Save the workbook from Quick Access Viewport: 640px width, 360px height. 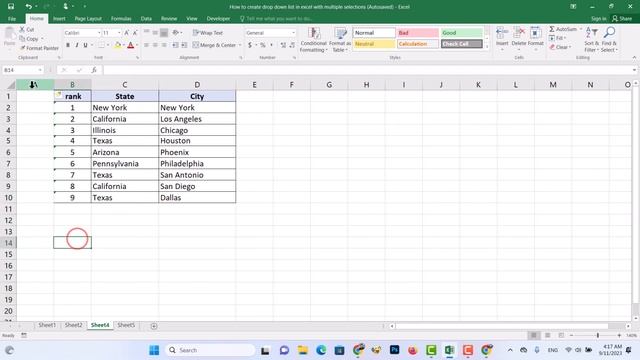point(11,7)
